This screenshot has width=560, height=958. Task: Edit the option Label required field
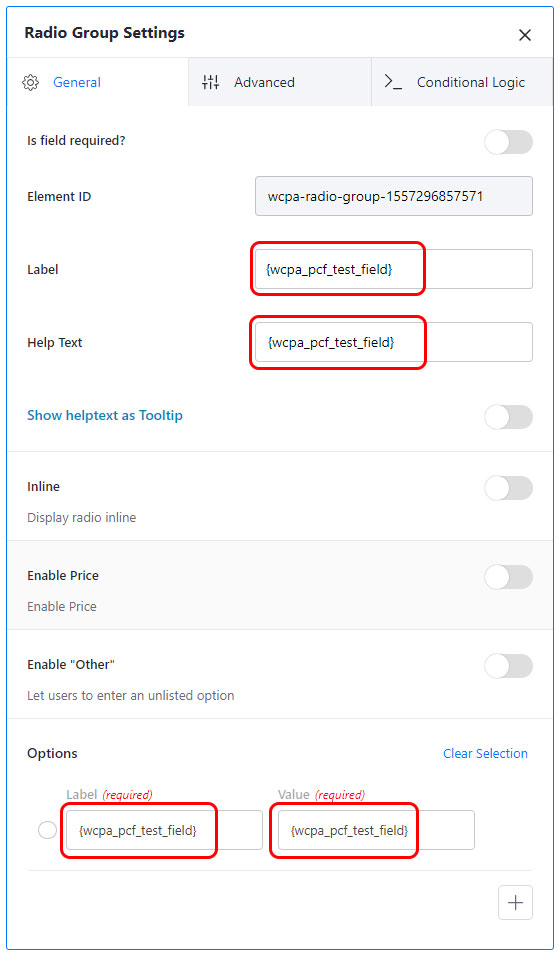(x=164, y=830)
